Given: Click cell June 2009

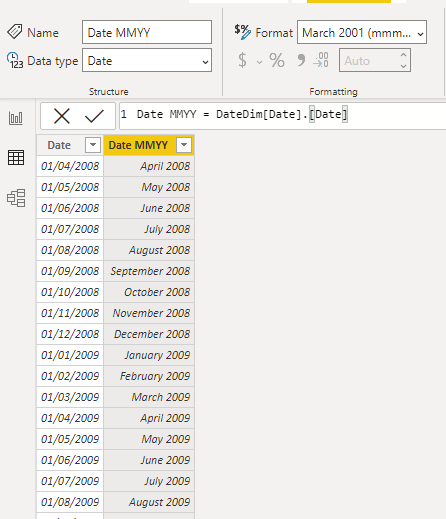Looking at the screenshot, I should click(149, 460).
